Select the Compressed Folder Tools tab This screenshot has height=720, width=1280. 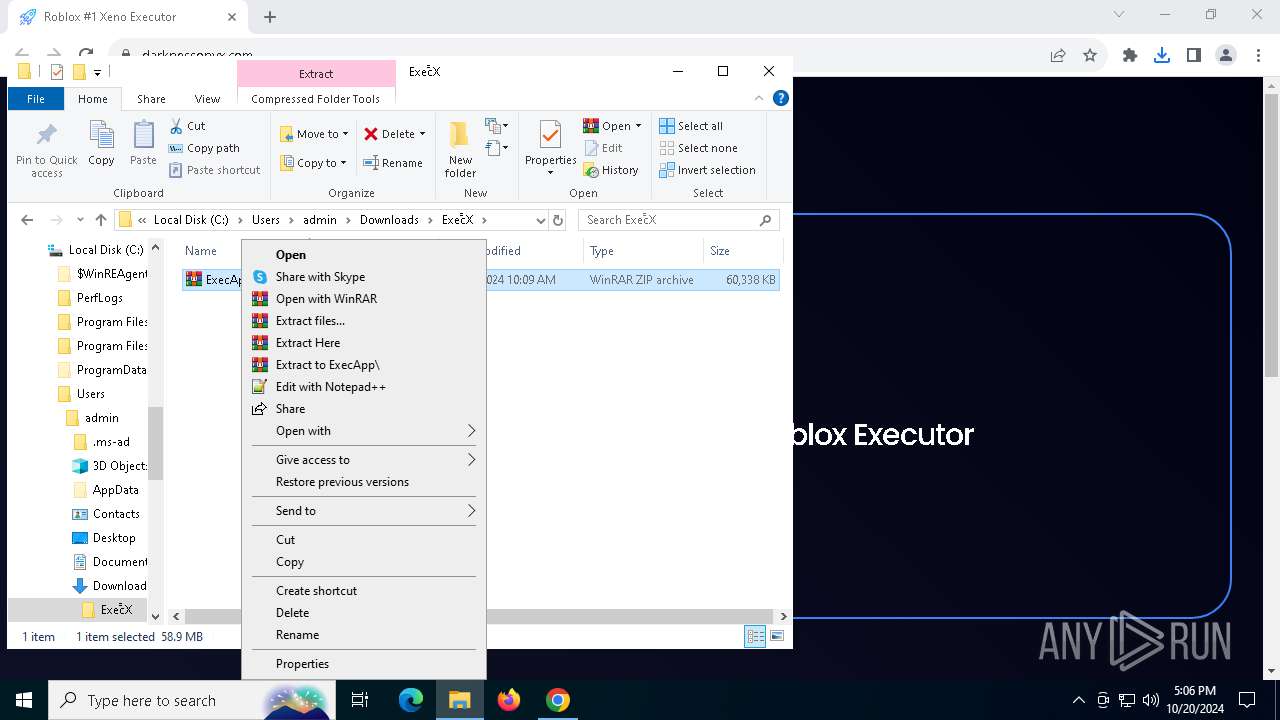[x=315, y=99]
